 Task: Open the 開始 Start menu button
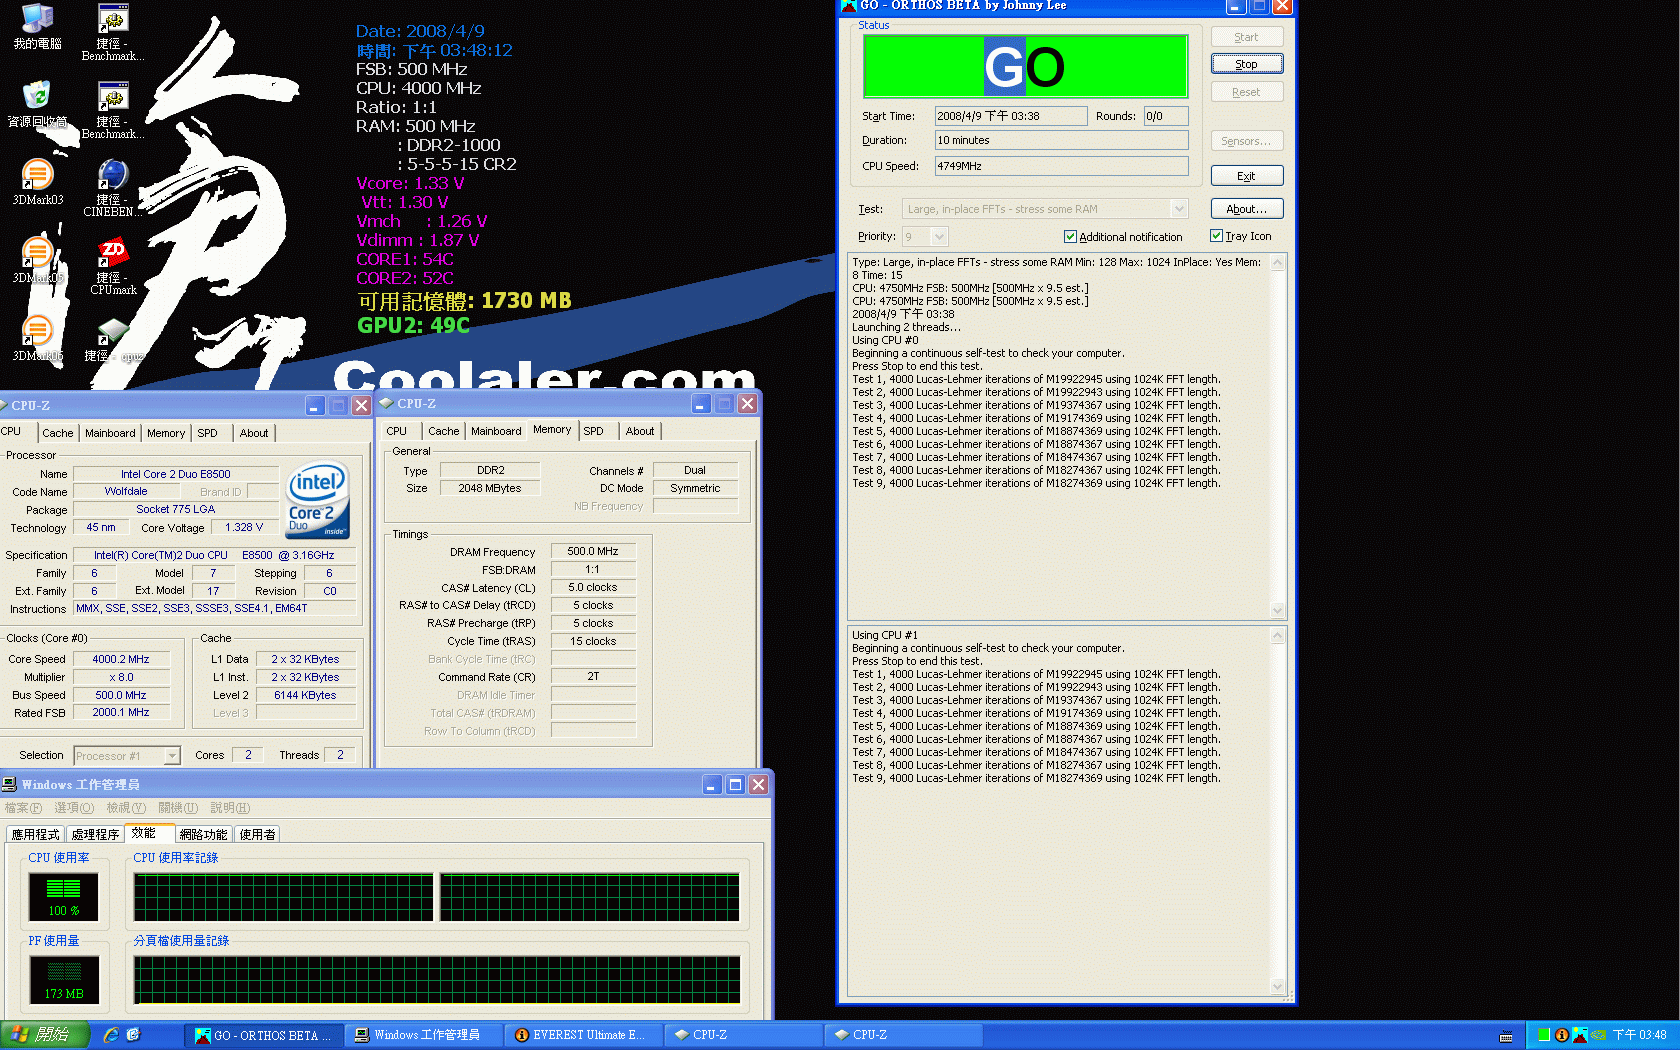click(x=45, y=1035)
